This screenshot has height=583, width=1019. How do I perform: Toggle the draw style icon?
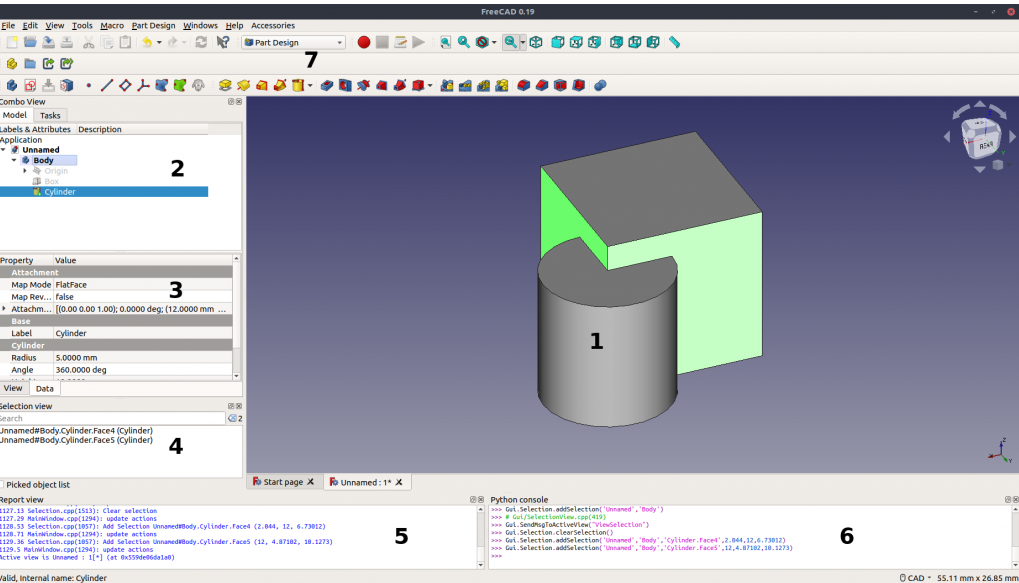(482, 42)
